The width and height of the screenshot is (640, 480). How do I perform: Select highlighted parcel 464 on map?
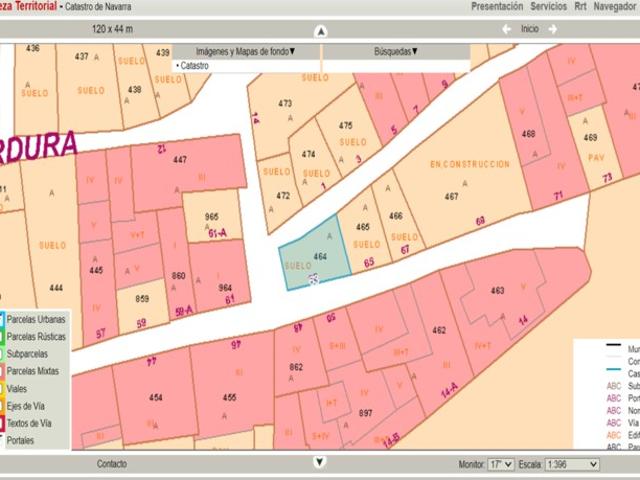tap(318, 252)
